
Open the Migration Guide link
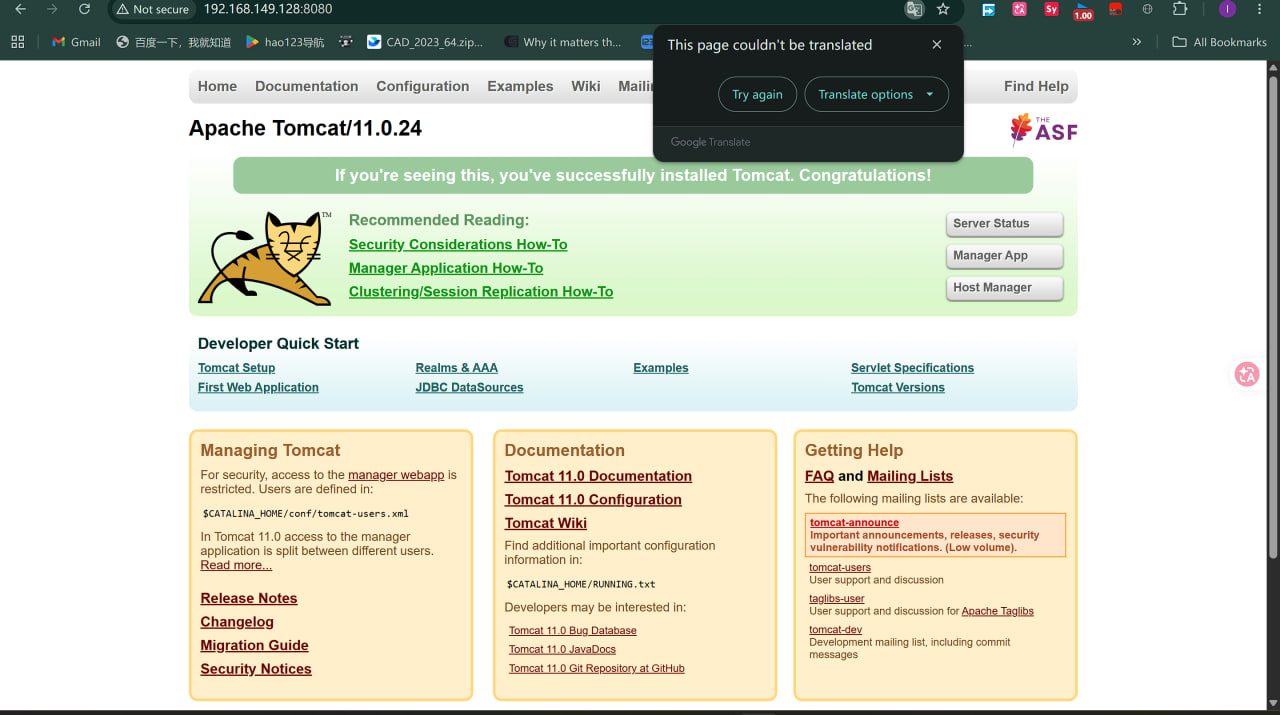pos(254,646)
